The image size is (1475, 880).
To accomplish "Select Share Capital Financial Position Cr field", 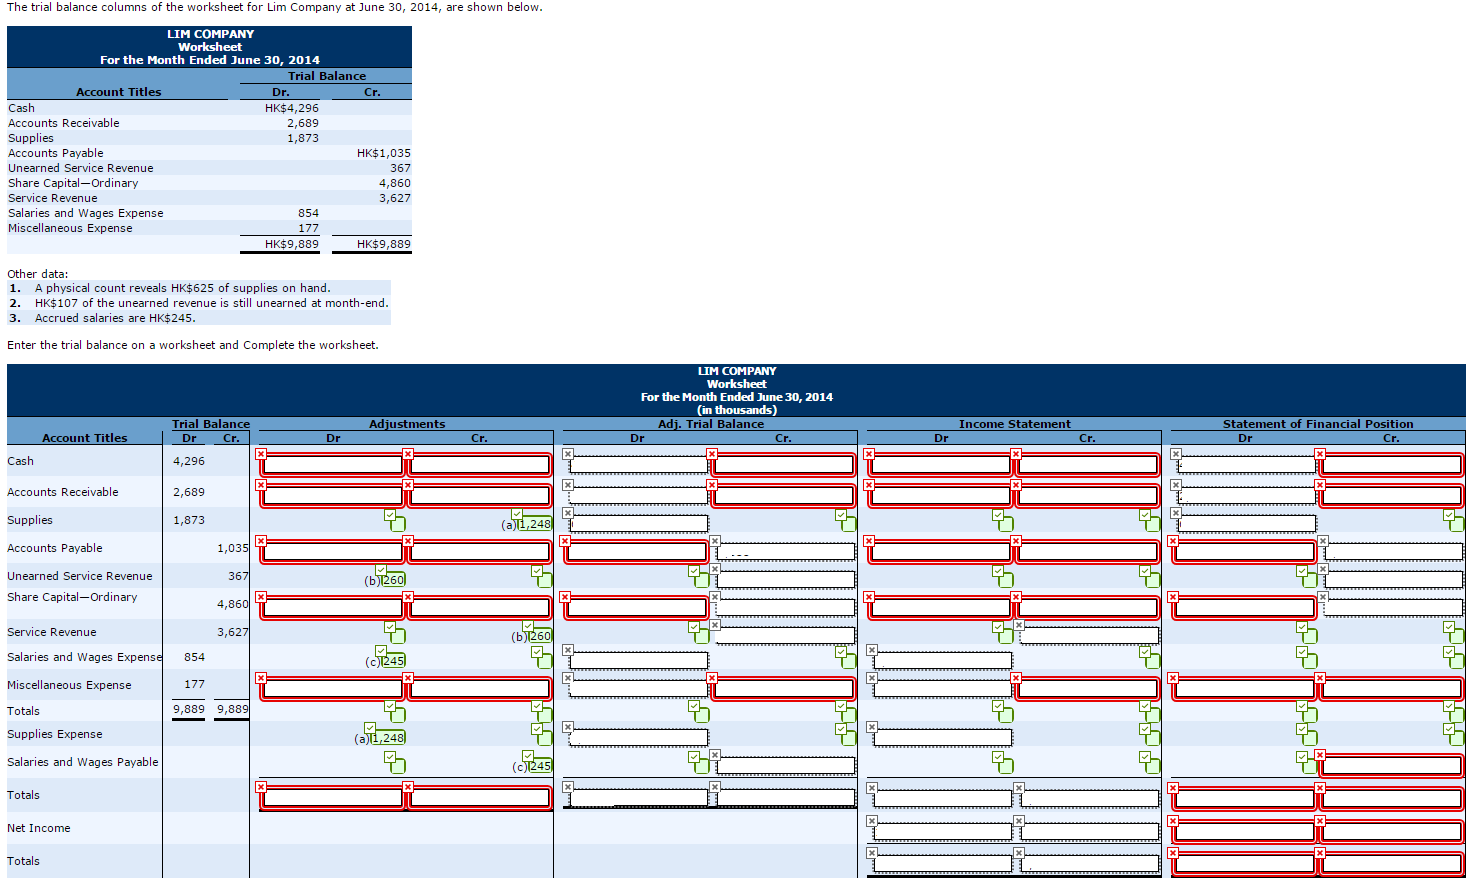I will 1394,608.
